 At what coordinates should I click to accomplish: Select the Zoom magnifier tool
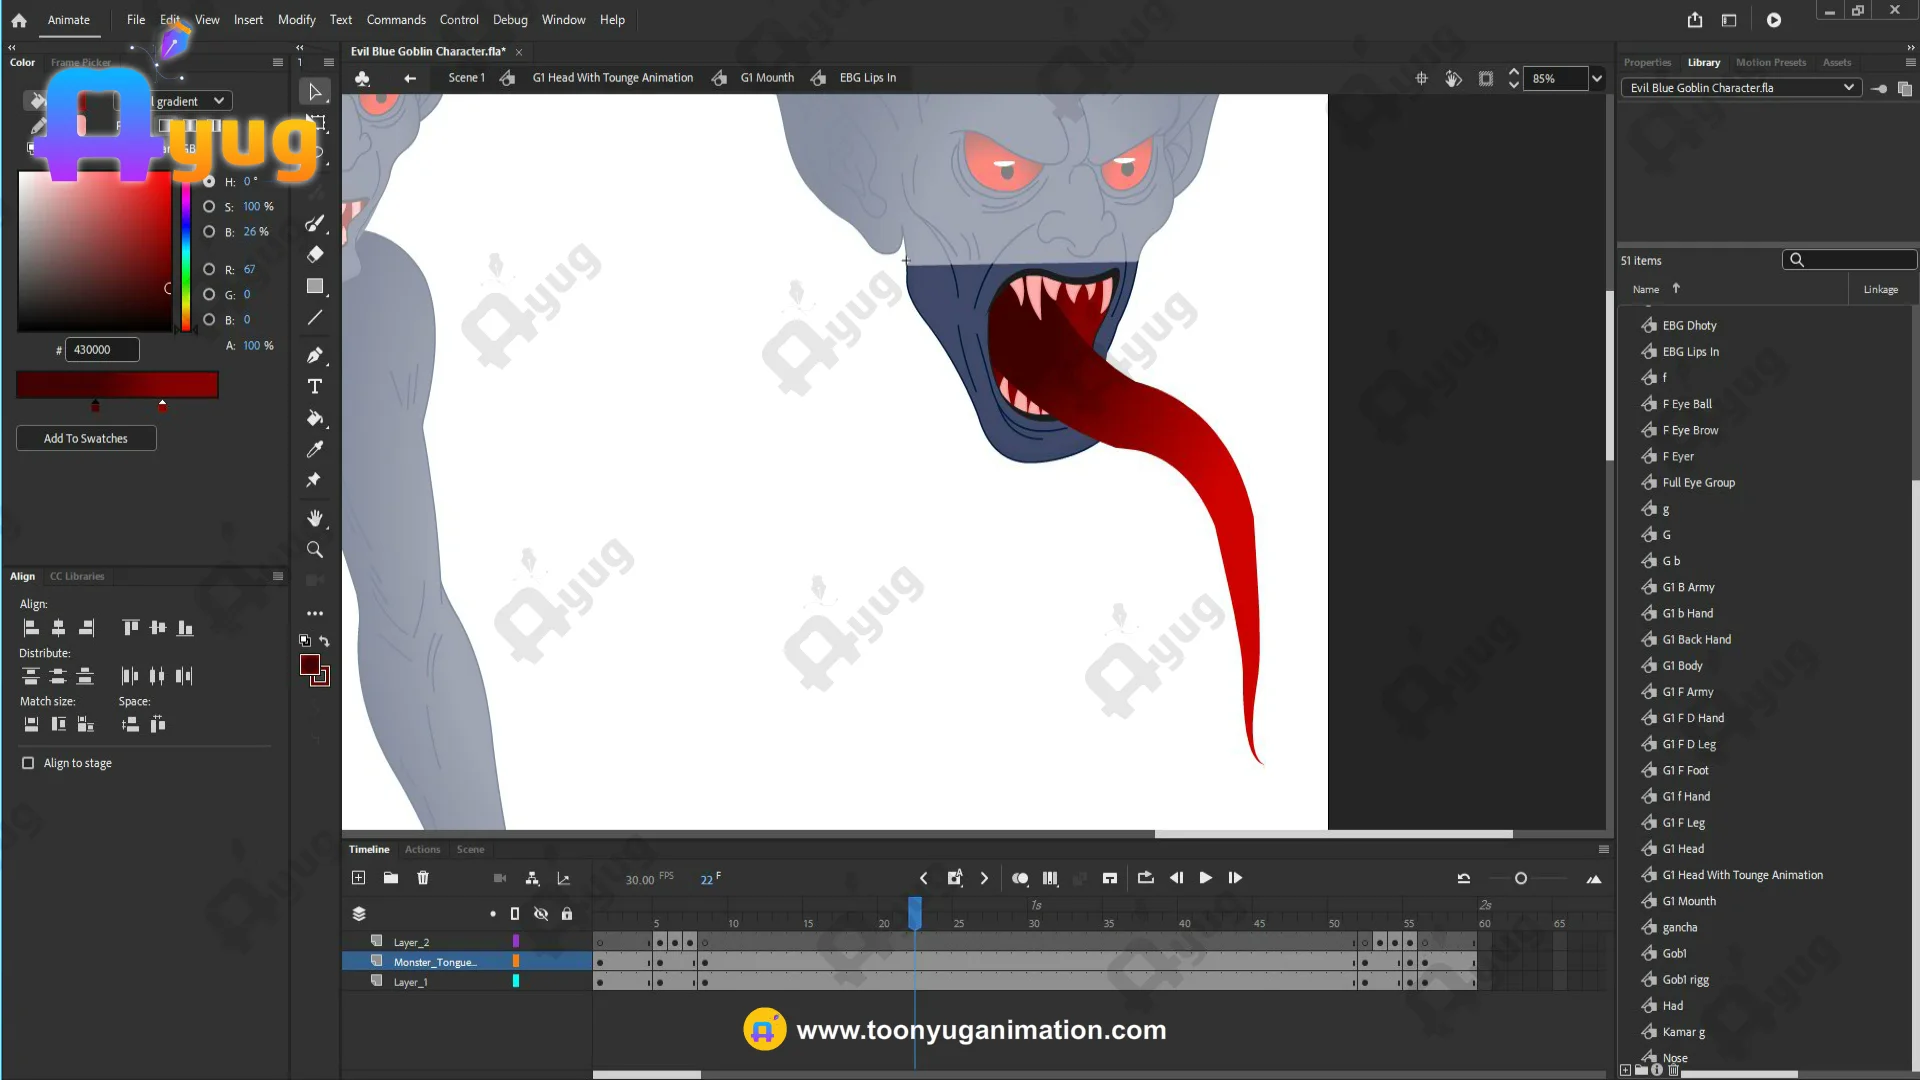314,549
